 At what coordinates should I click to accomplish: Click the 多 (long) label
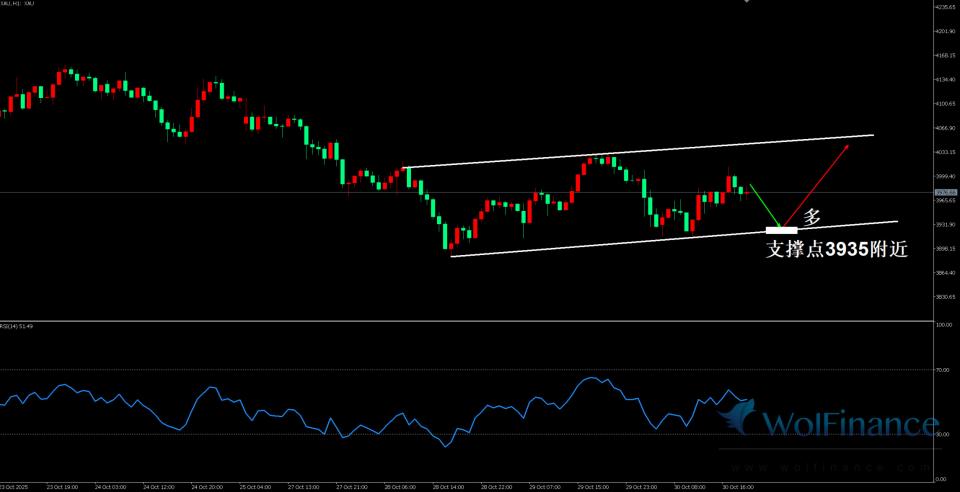(812, 216)
